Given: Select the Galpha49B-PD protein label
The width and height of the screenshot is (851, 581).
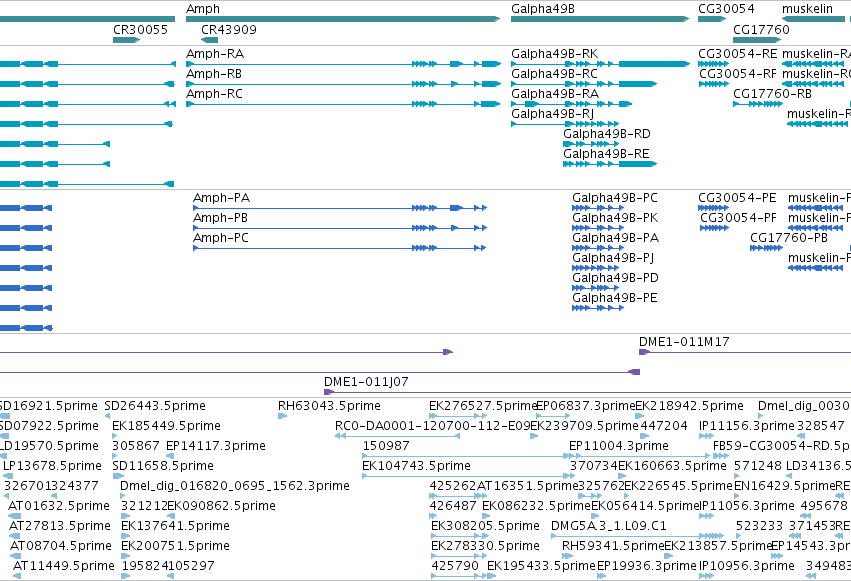Looking at the screenshot, I should [x=615, y=278].
